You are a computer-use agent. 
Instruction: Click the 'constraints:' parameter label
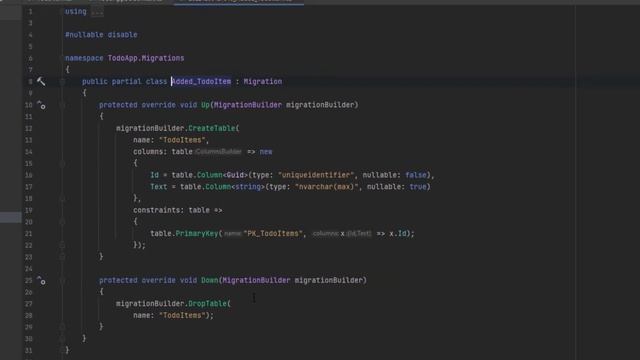[x=158, y=210]
